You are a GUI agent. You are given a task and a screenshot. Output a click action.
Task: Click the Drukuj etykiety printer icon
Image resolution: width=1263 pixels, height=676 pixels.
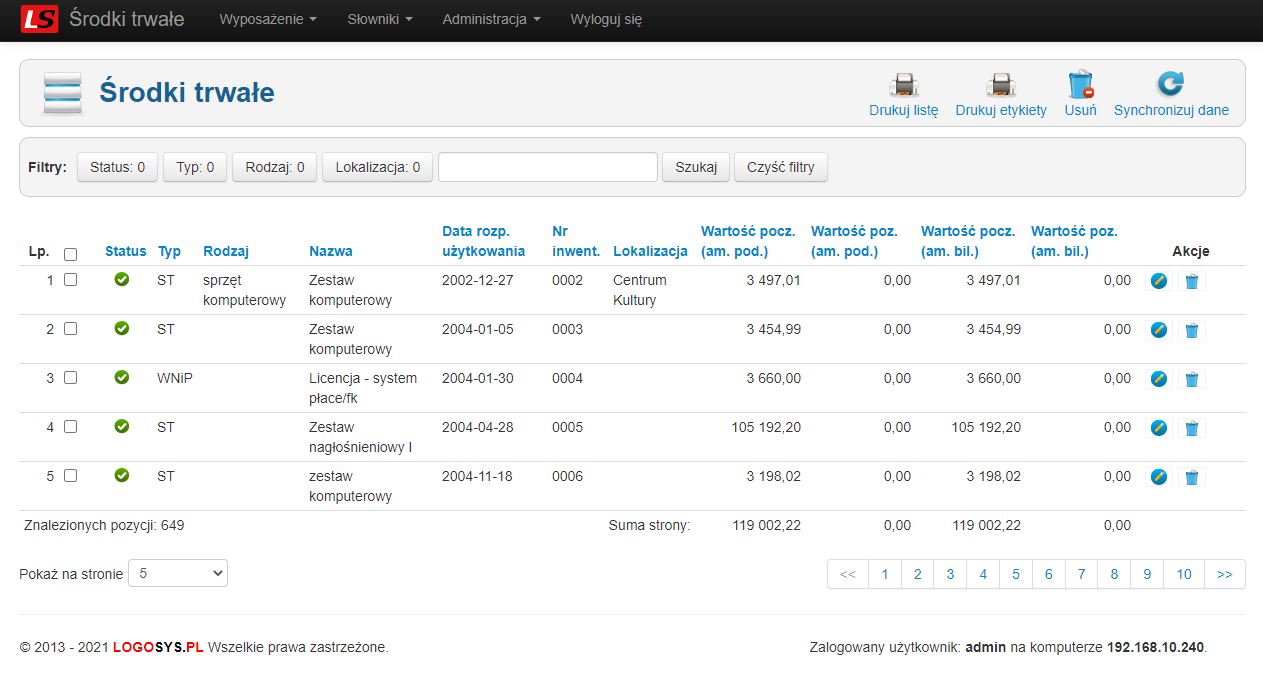coord(1000,84)
